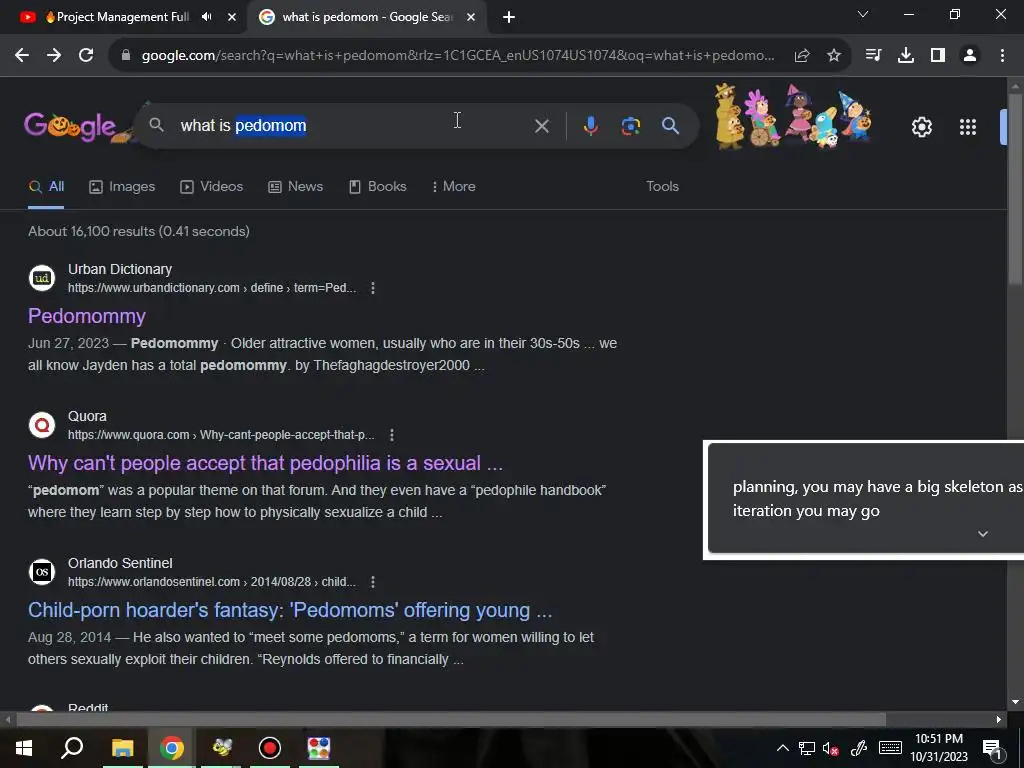1024x768 pixels.
Task: Select the All results tab
Action: click(46, 187)
